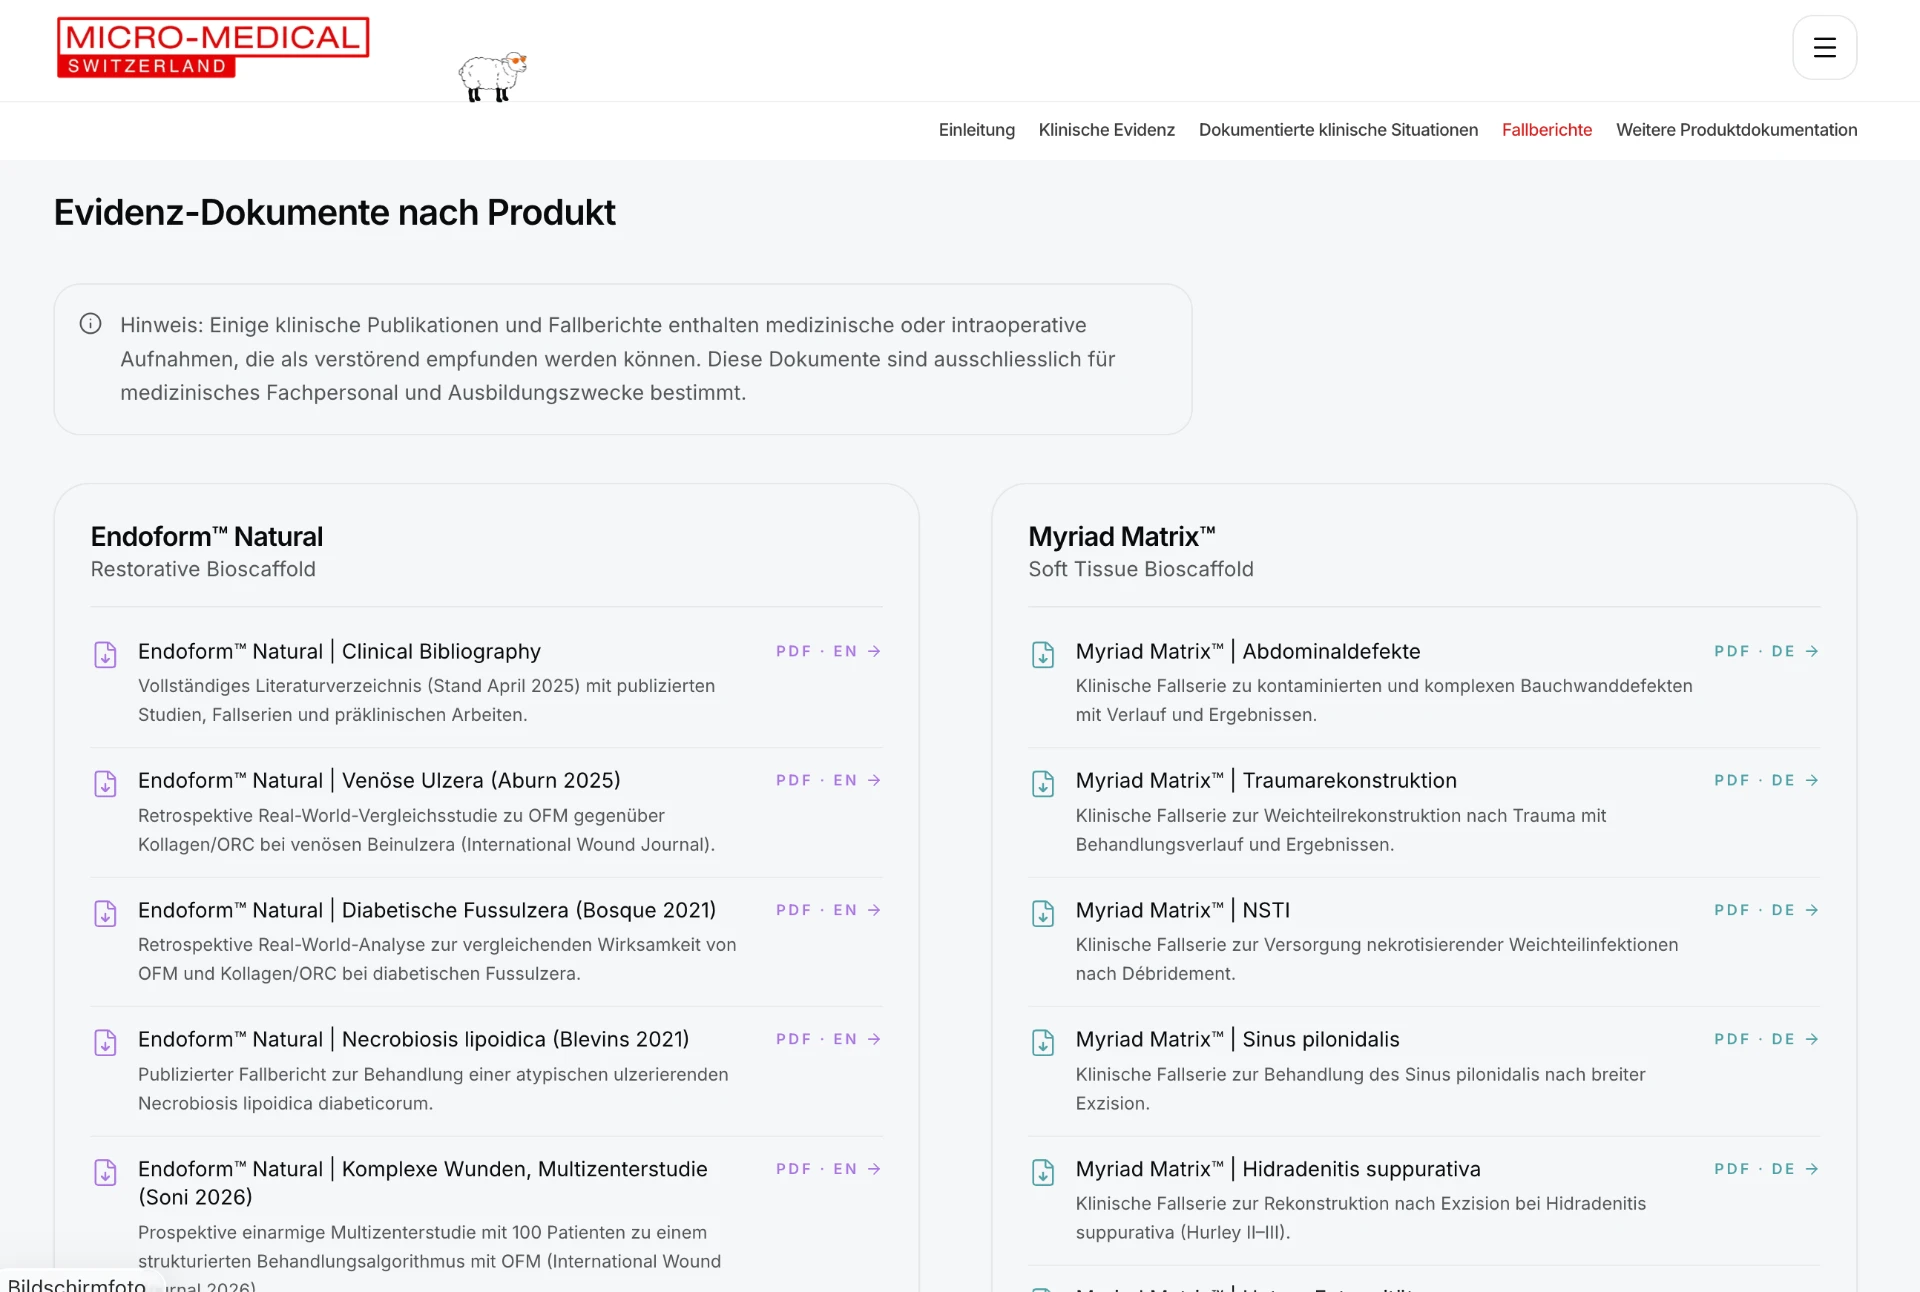The image size is (1920, 1292).
Task: Click arrow icon next to Traumarekonstruktion PDF
Action: 1812,780
